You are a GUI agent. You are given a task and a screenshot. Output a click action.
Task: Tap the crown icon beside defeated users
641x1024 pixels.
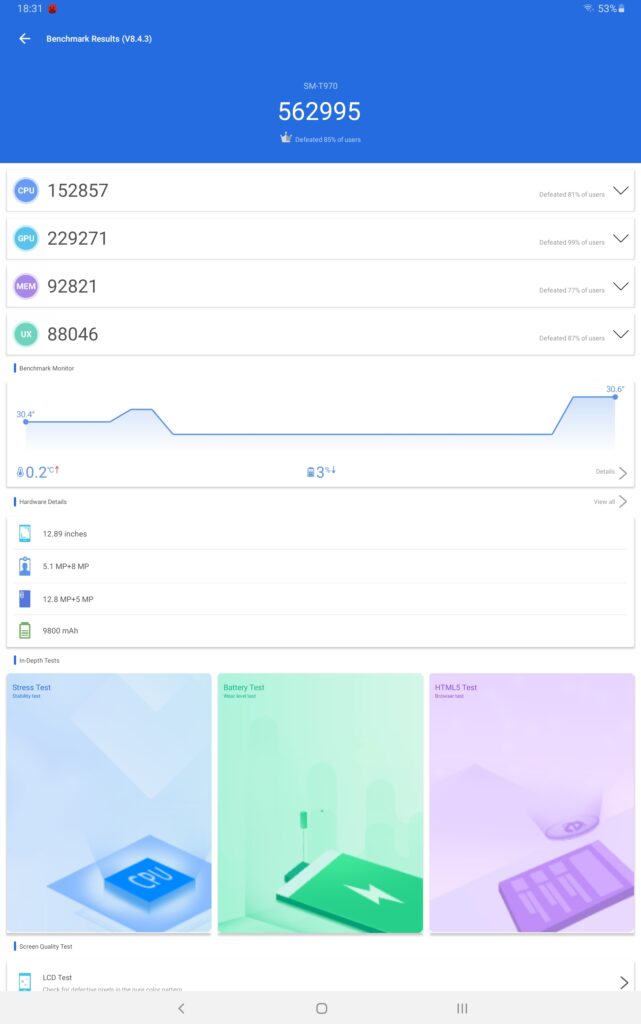click(286, 138)
